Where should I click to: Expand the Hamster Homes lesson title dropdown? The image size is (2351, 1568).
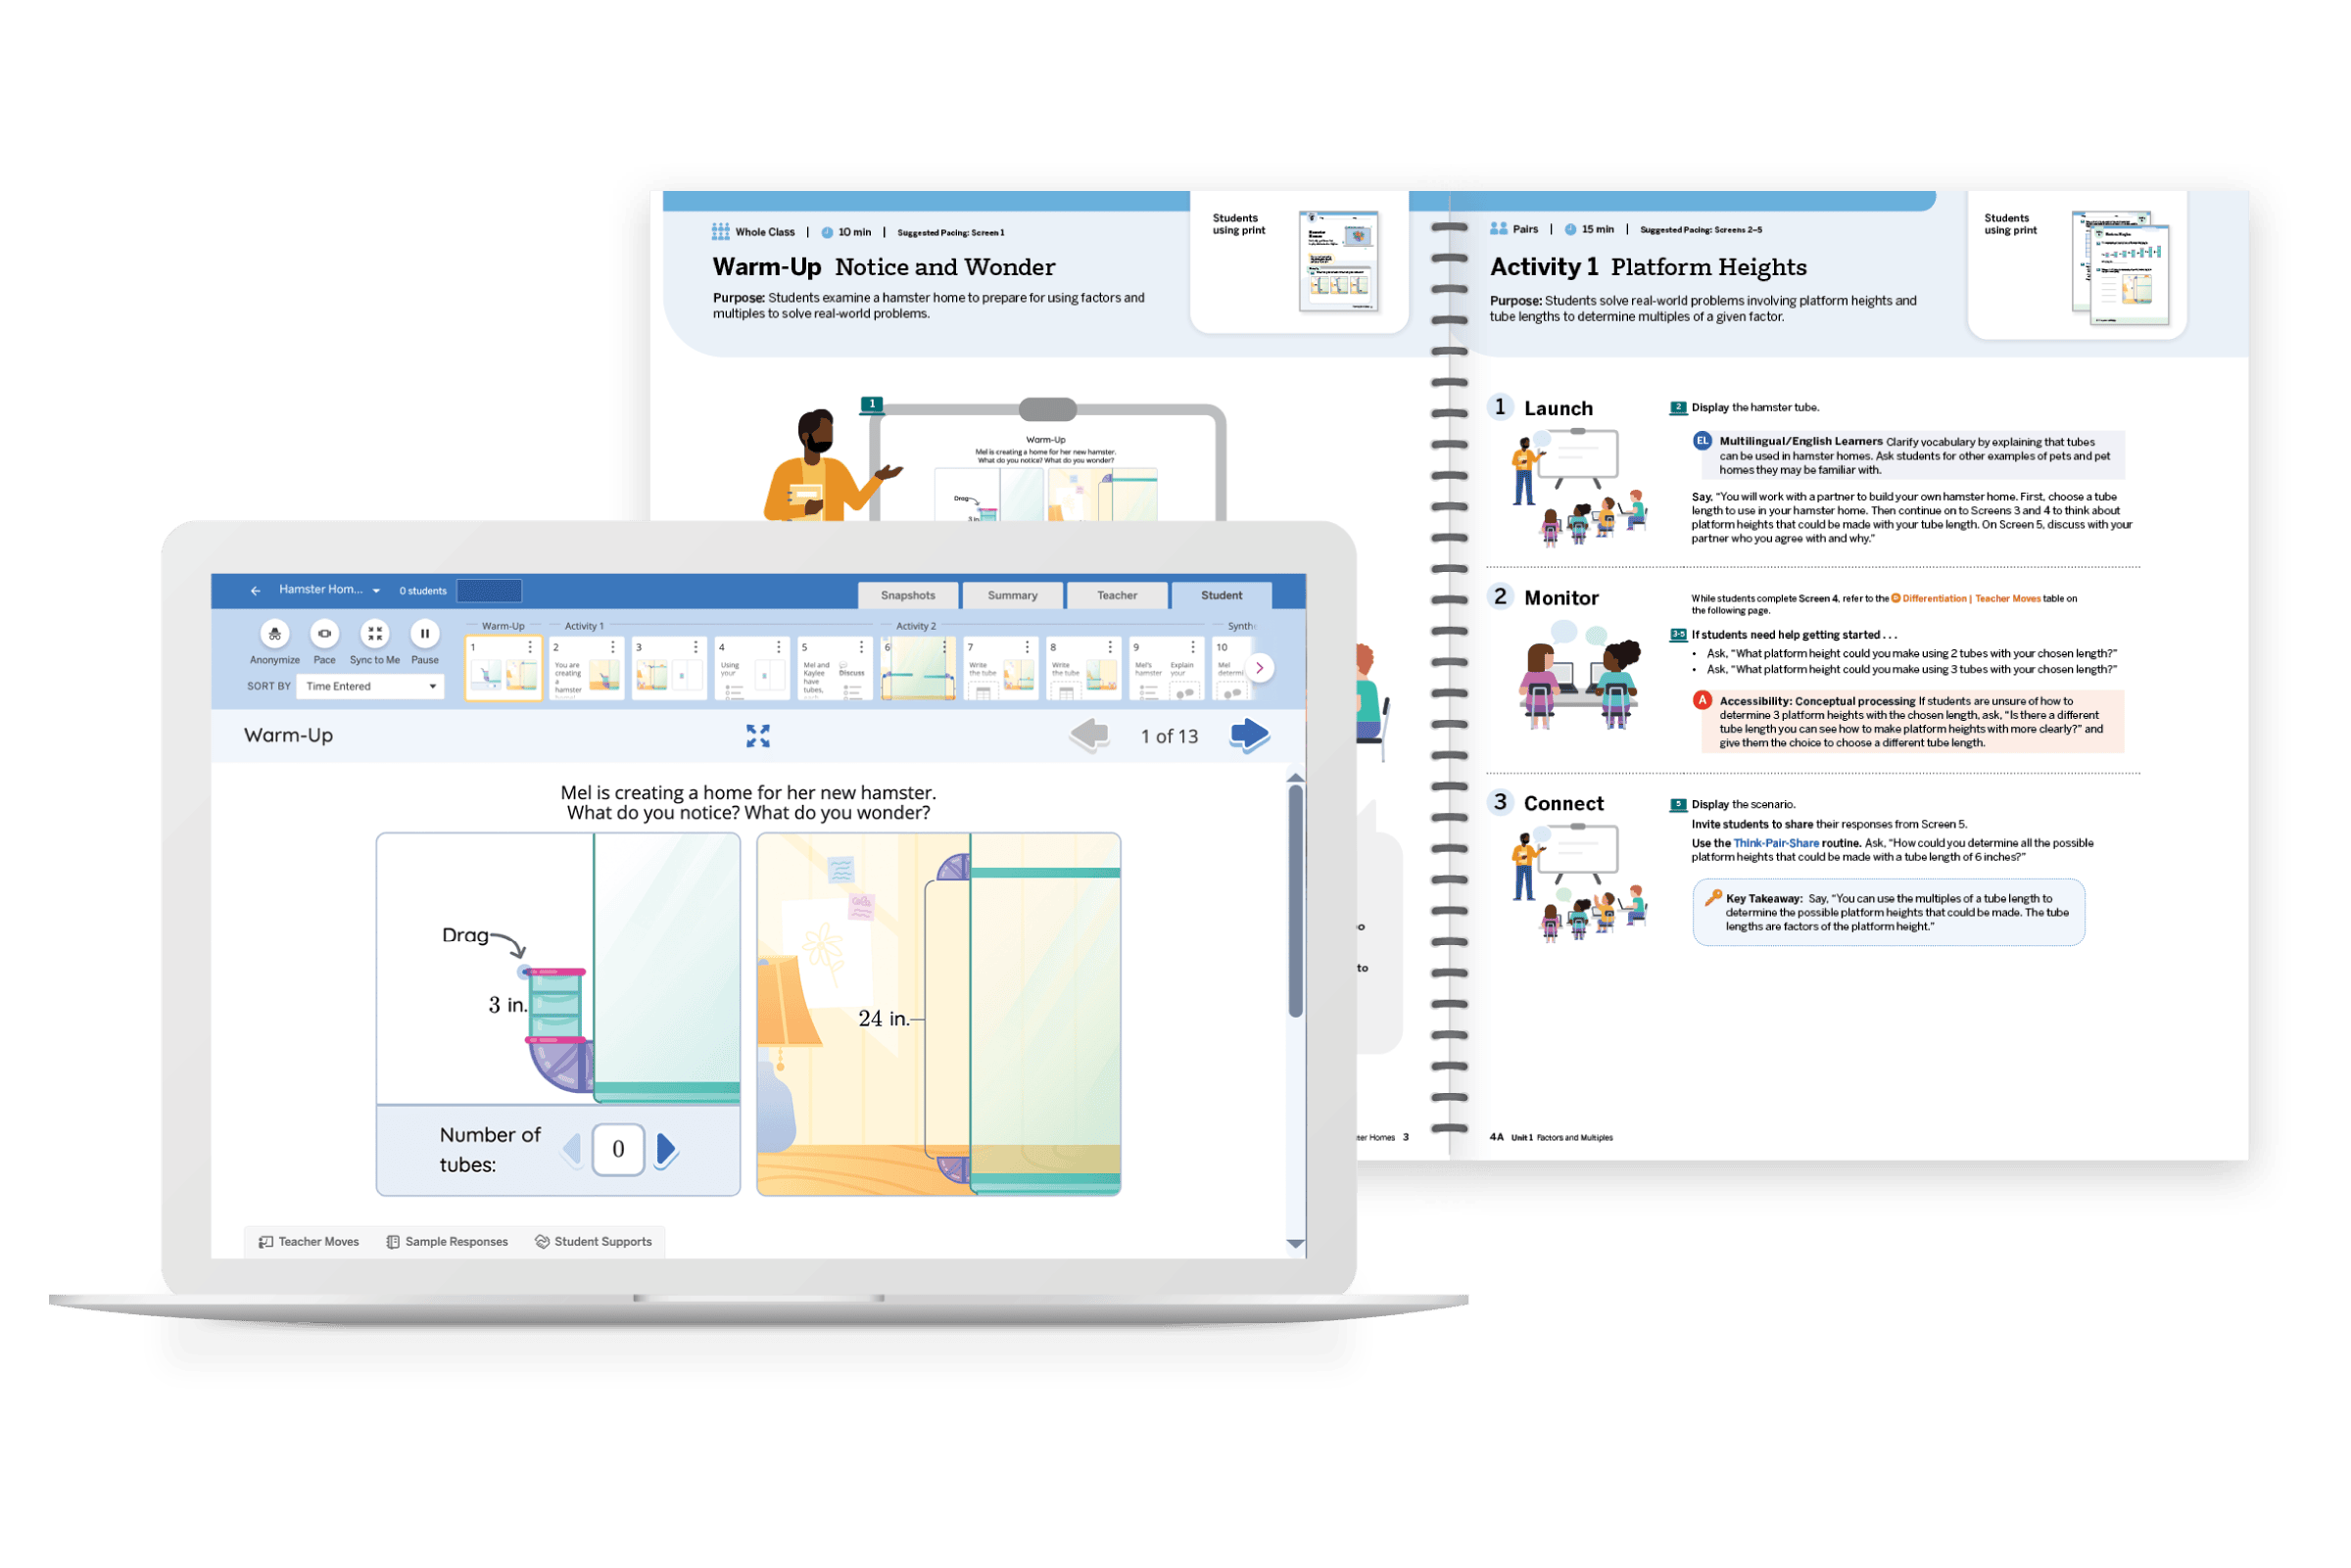click(376, 589)
